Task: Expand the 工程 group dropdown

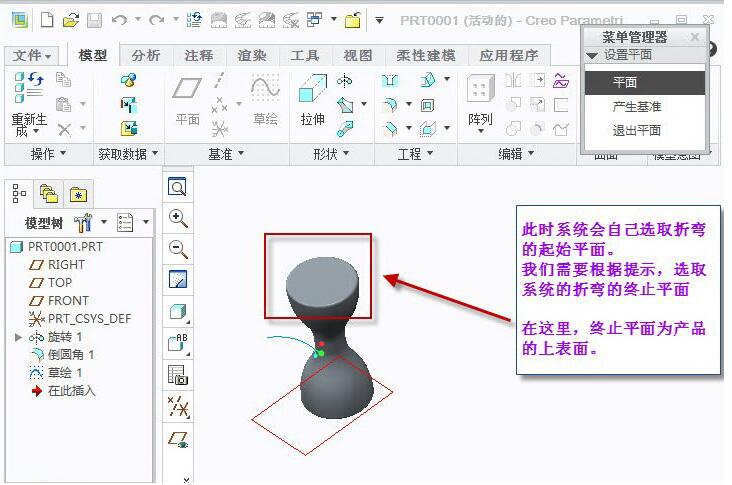Action: coord(415,154)
